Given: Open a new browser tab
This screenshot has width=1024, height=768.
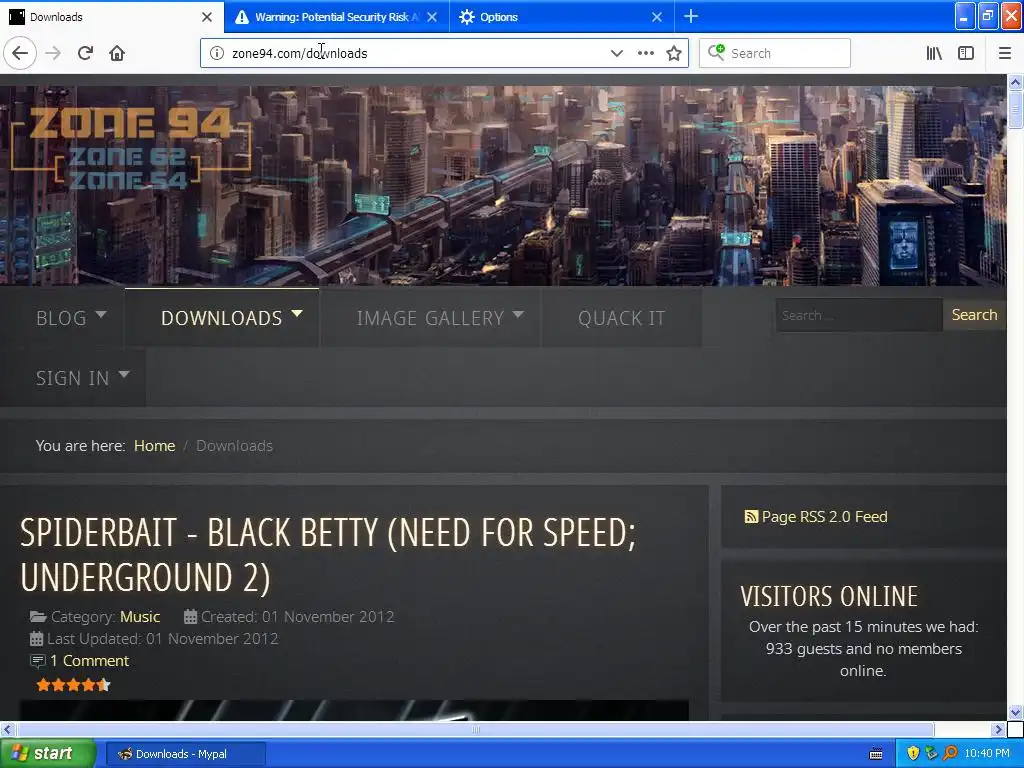Looking at the screenshot, I should point(691,16).
